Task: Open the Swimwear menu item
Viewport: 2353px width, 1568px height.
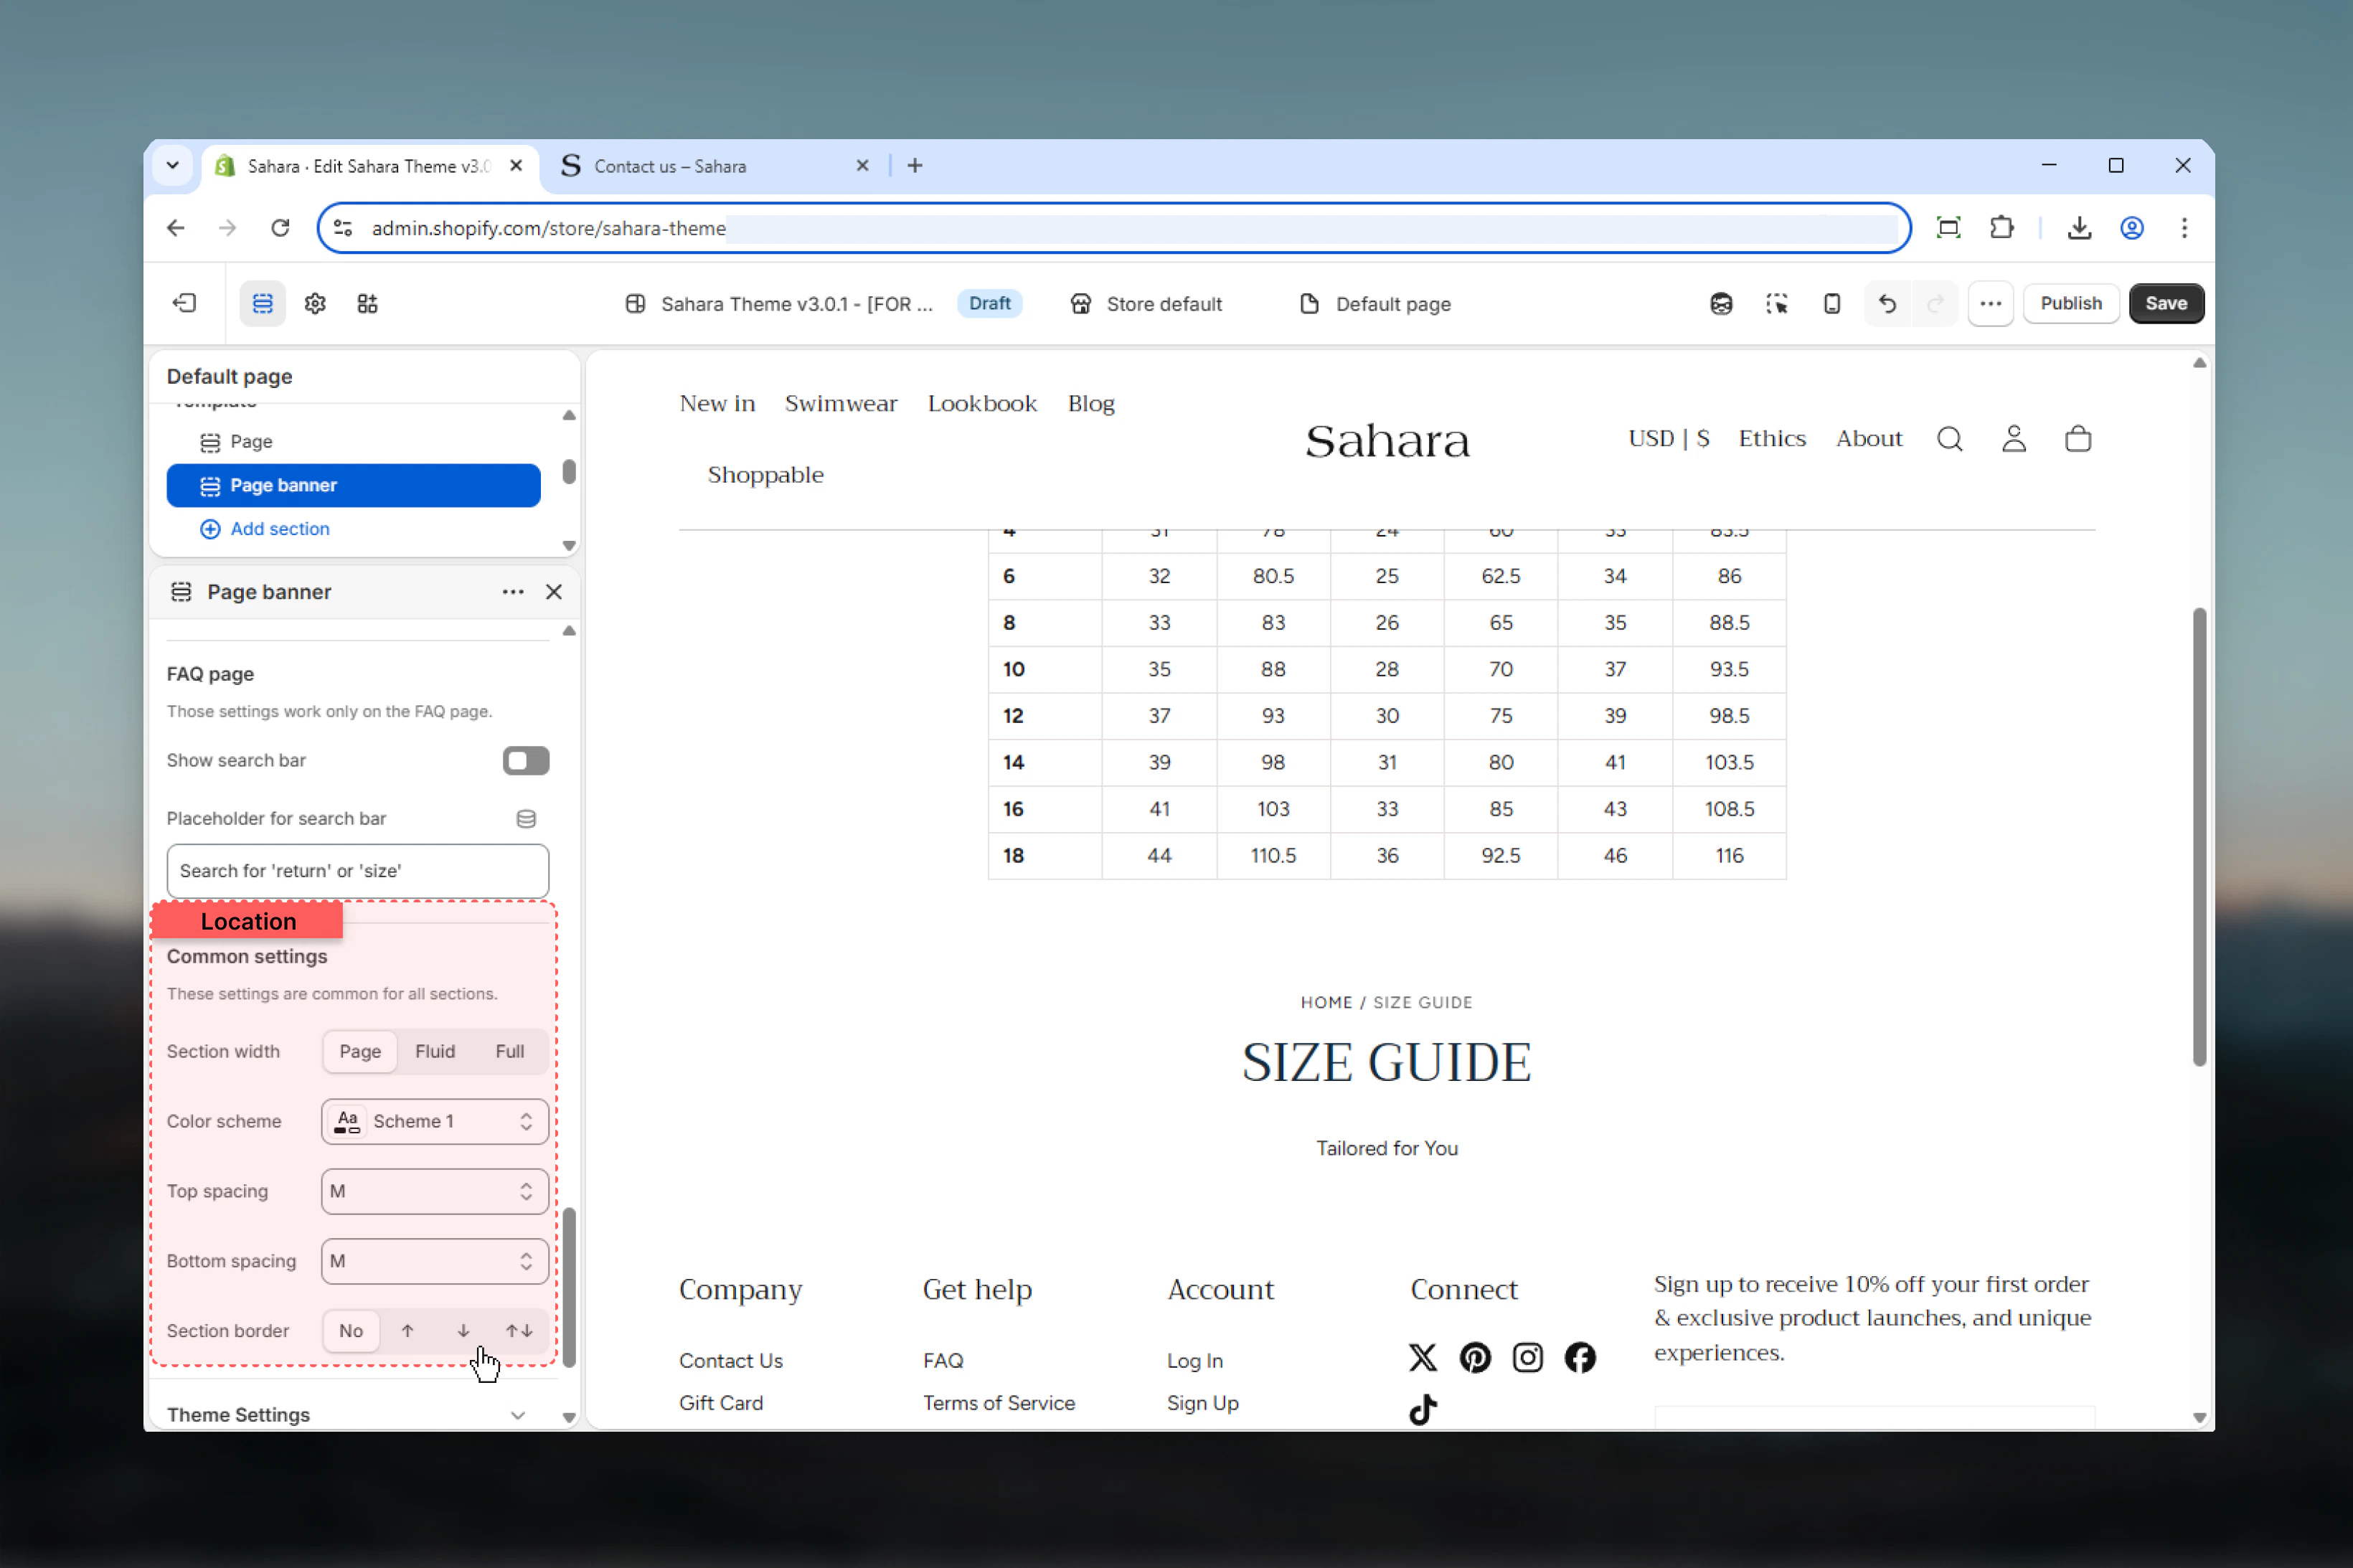Action: tap(841, 404)
